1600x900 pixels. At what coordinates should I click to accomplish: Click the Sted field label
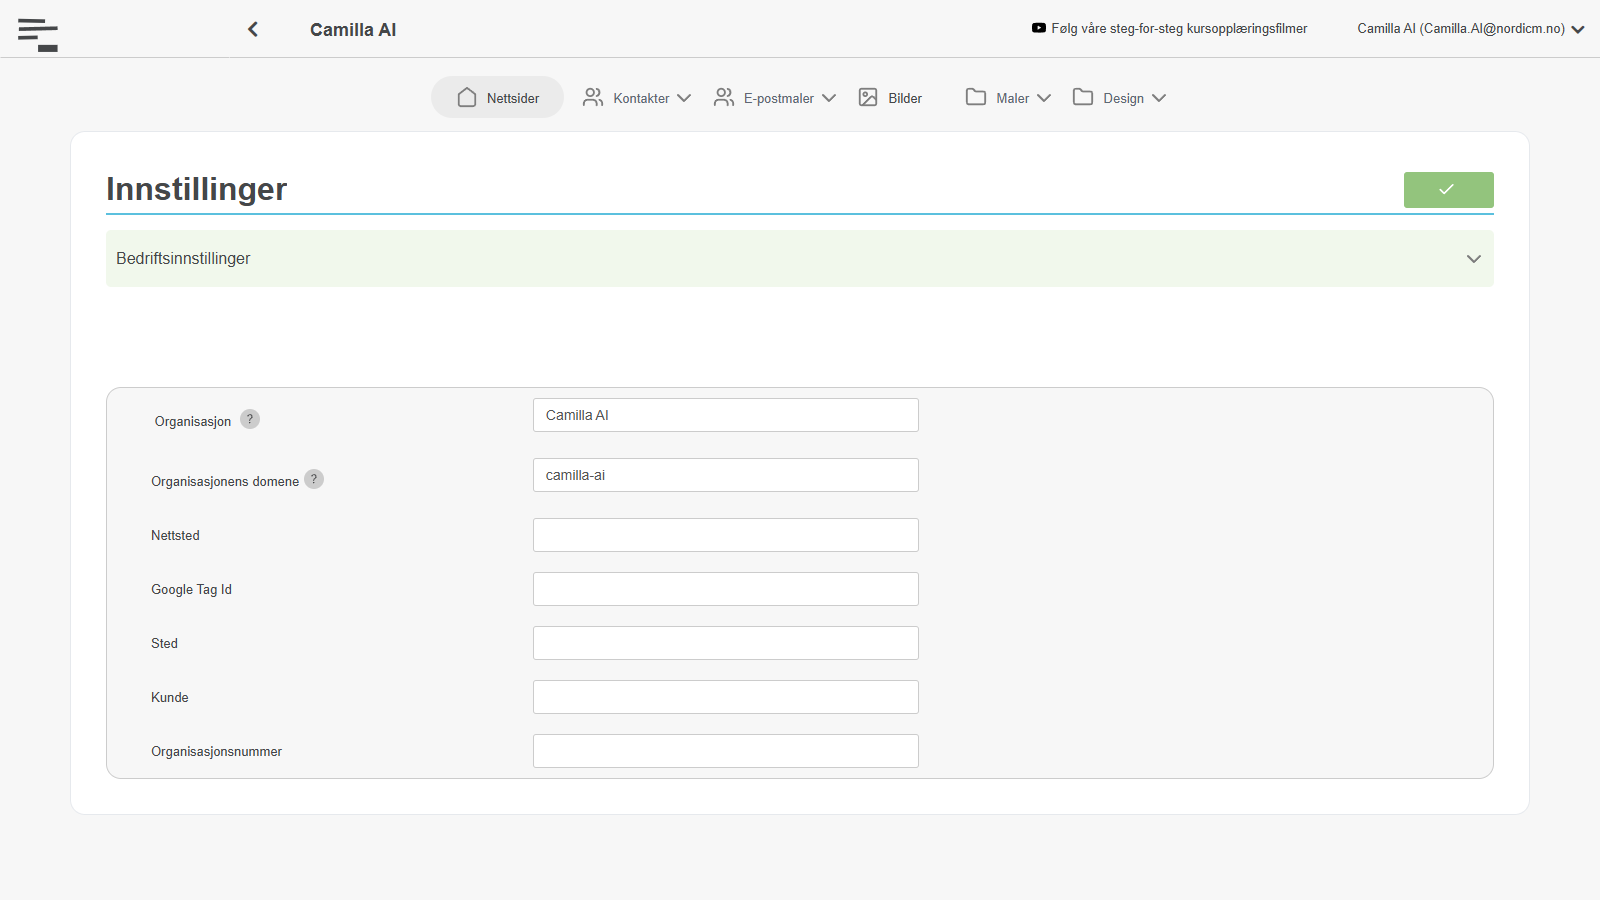tap(164, 643)
